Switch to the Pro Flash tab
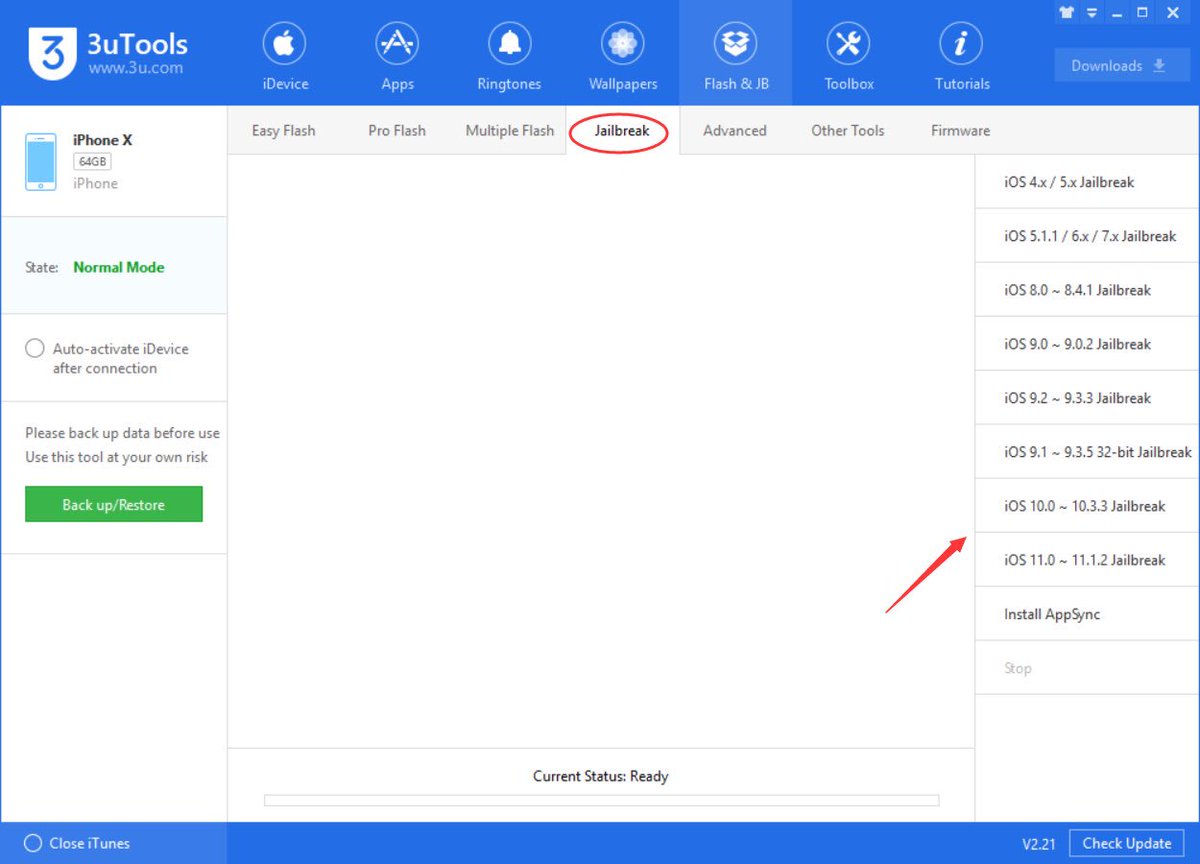 coord(397,130)
